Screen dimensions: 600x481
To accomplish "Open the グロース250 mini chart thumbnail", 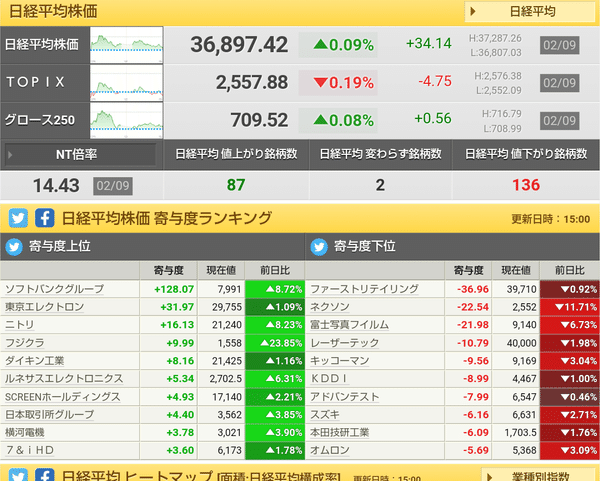I will click(x=127, y=121).
